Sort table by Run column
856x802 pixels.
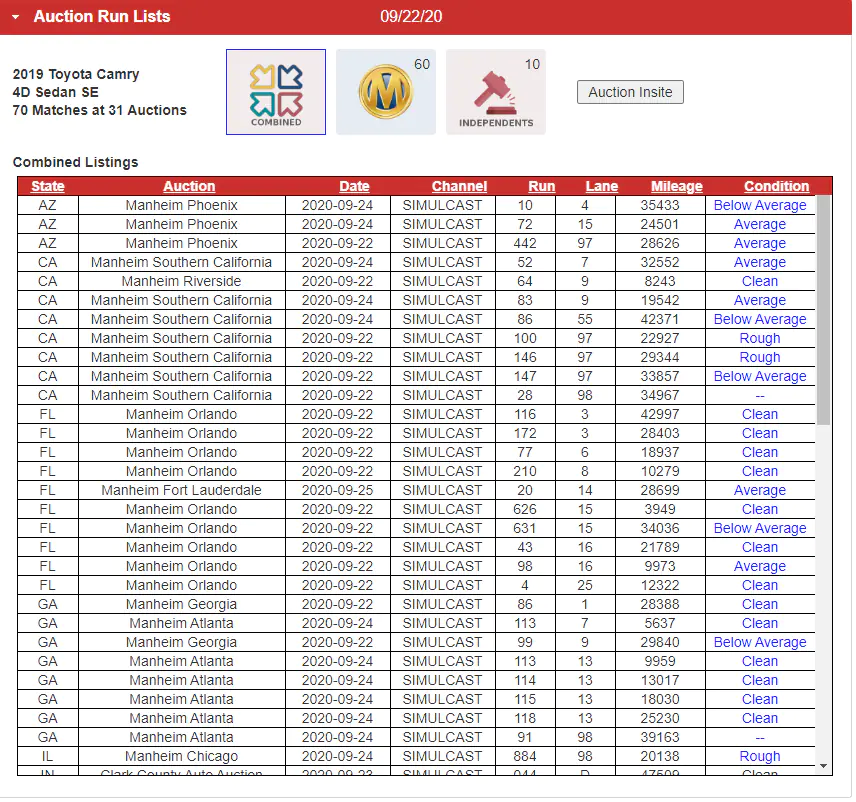point(543,187)
